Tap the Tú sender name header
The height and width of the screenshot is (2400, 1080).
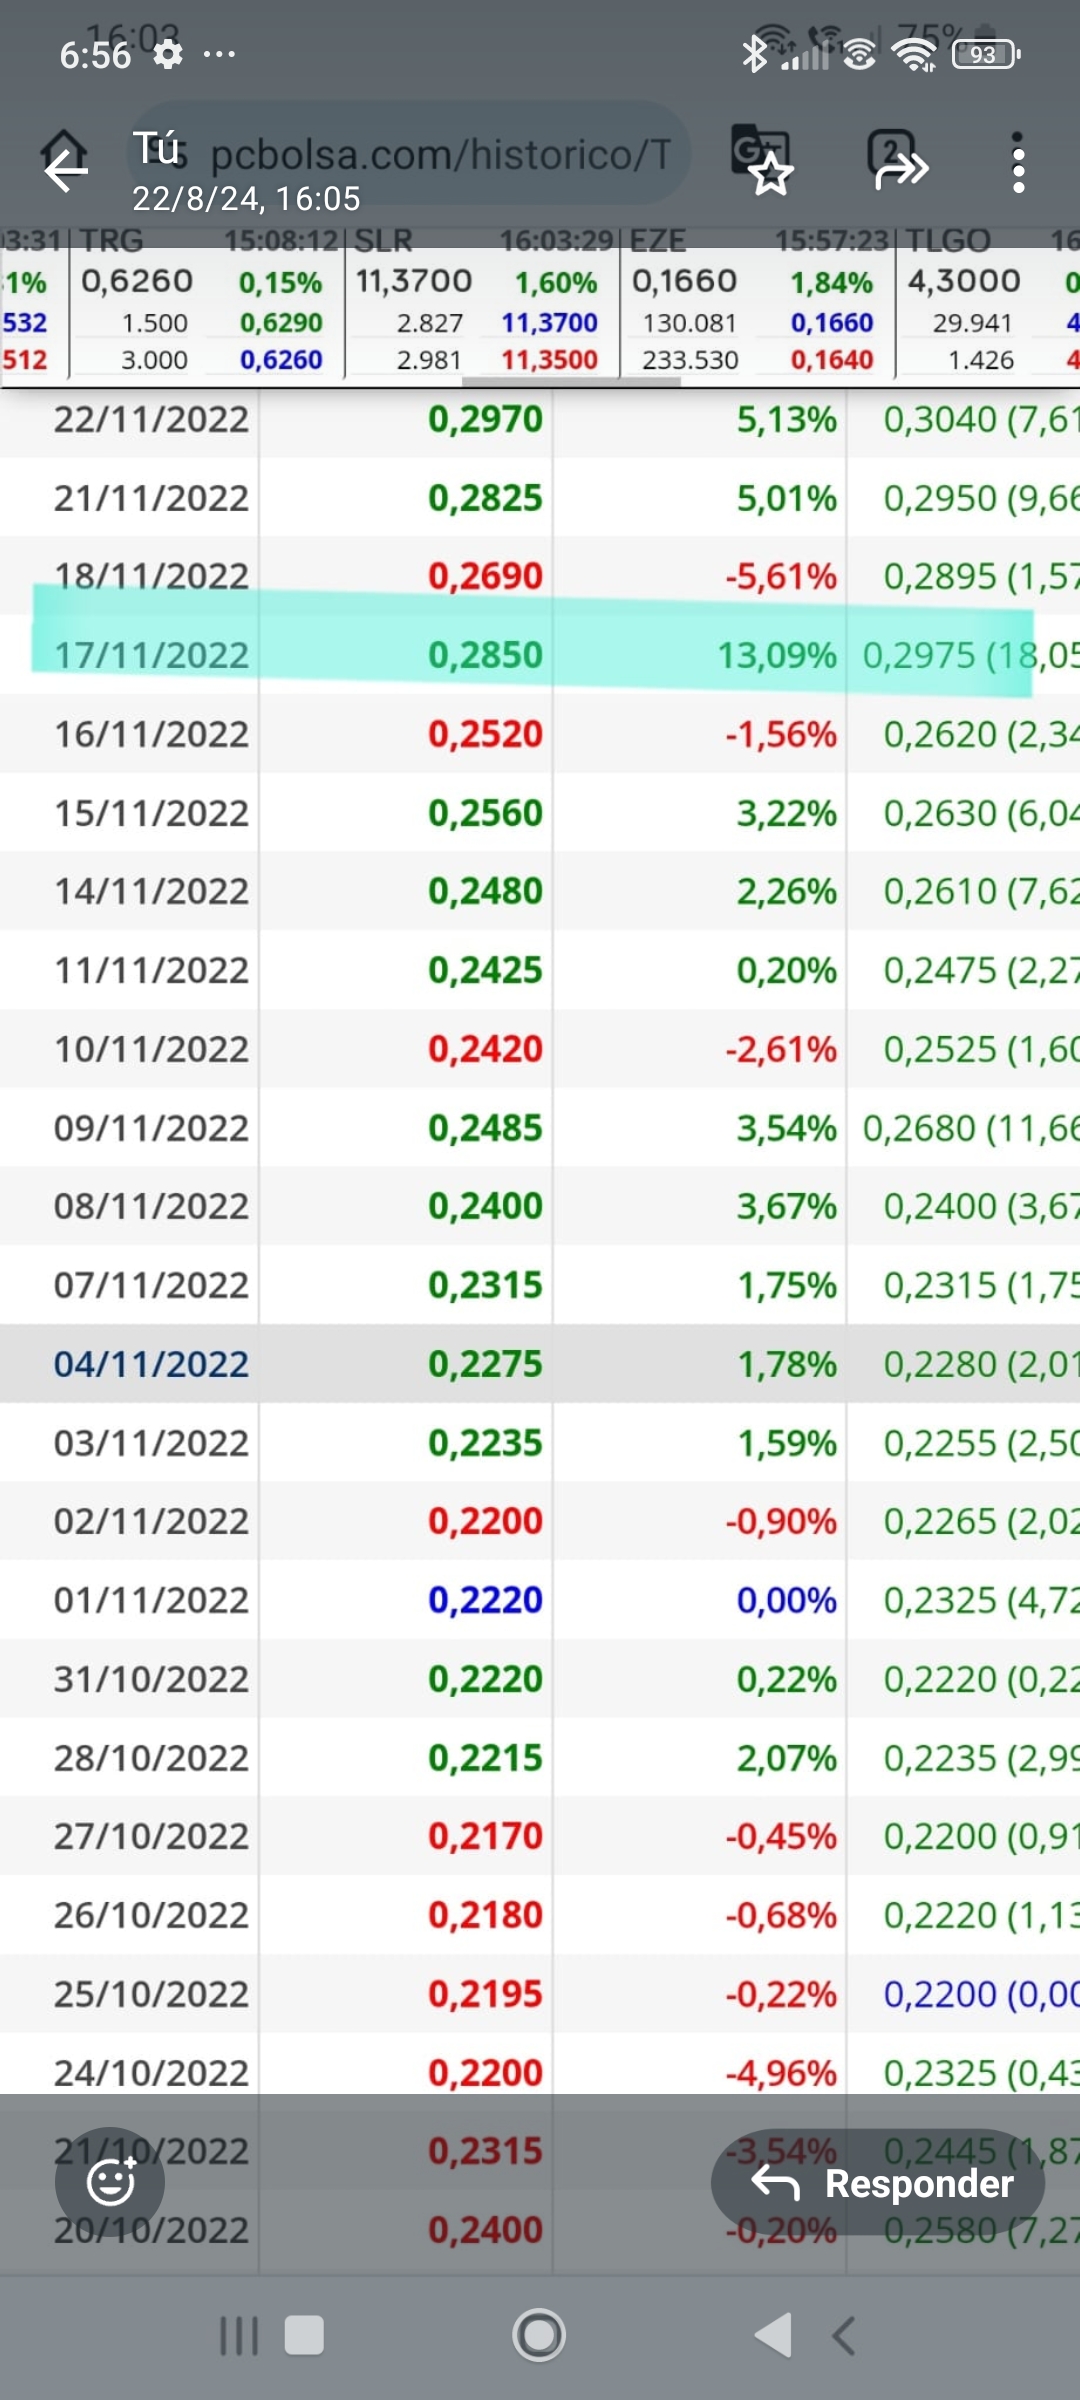click(158, 148)
